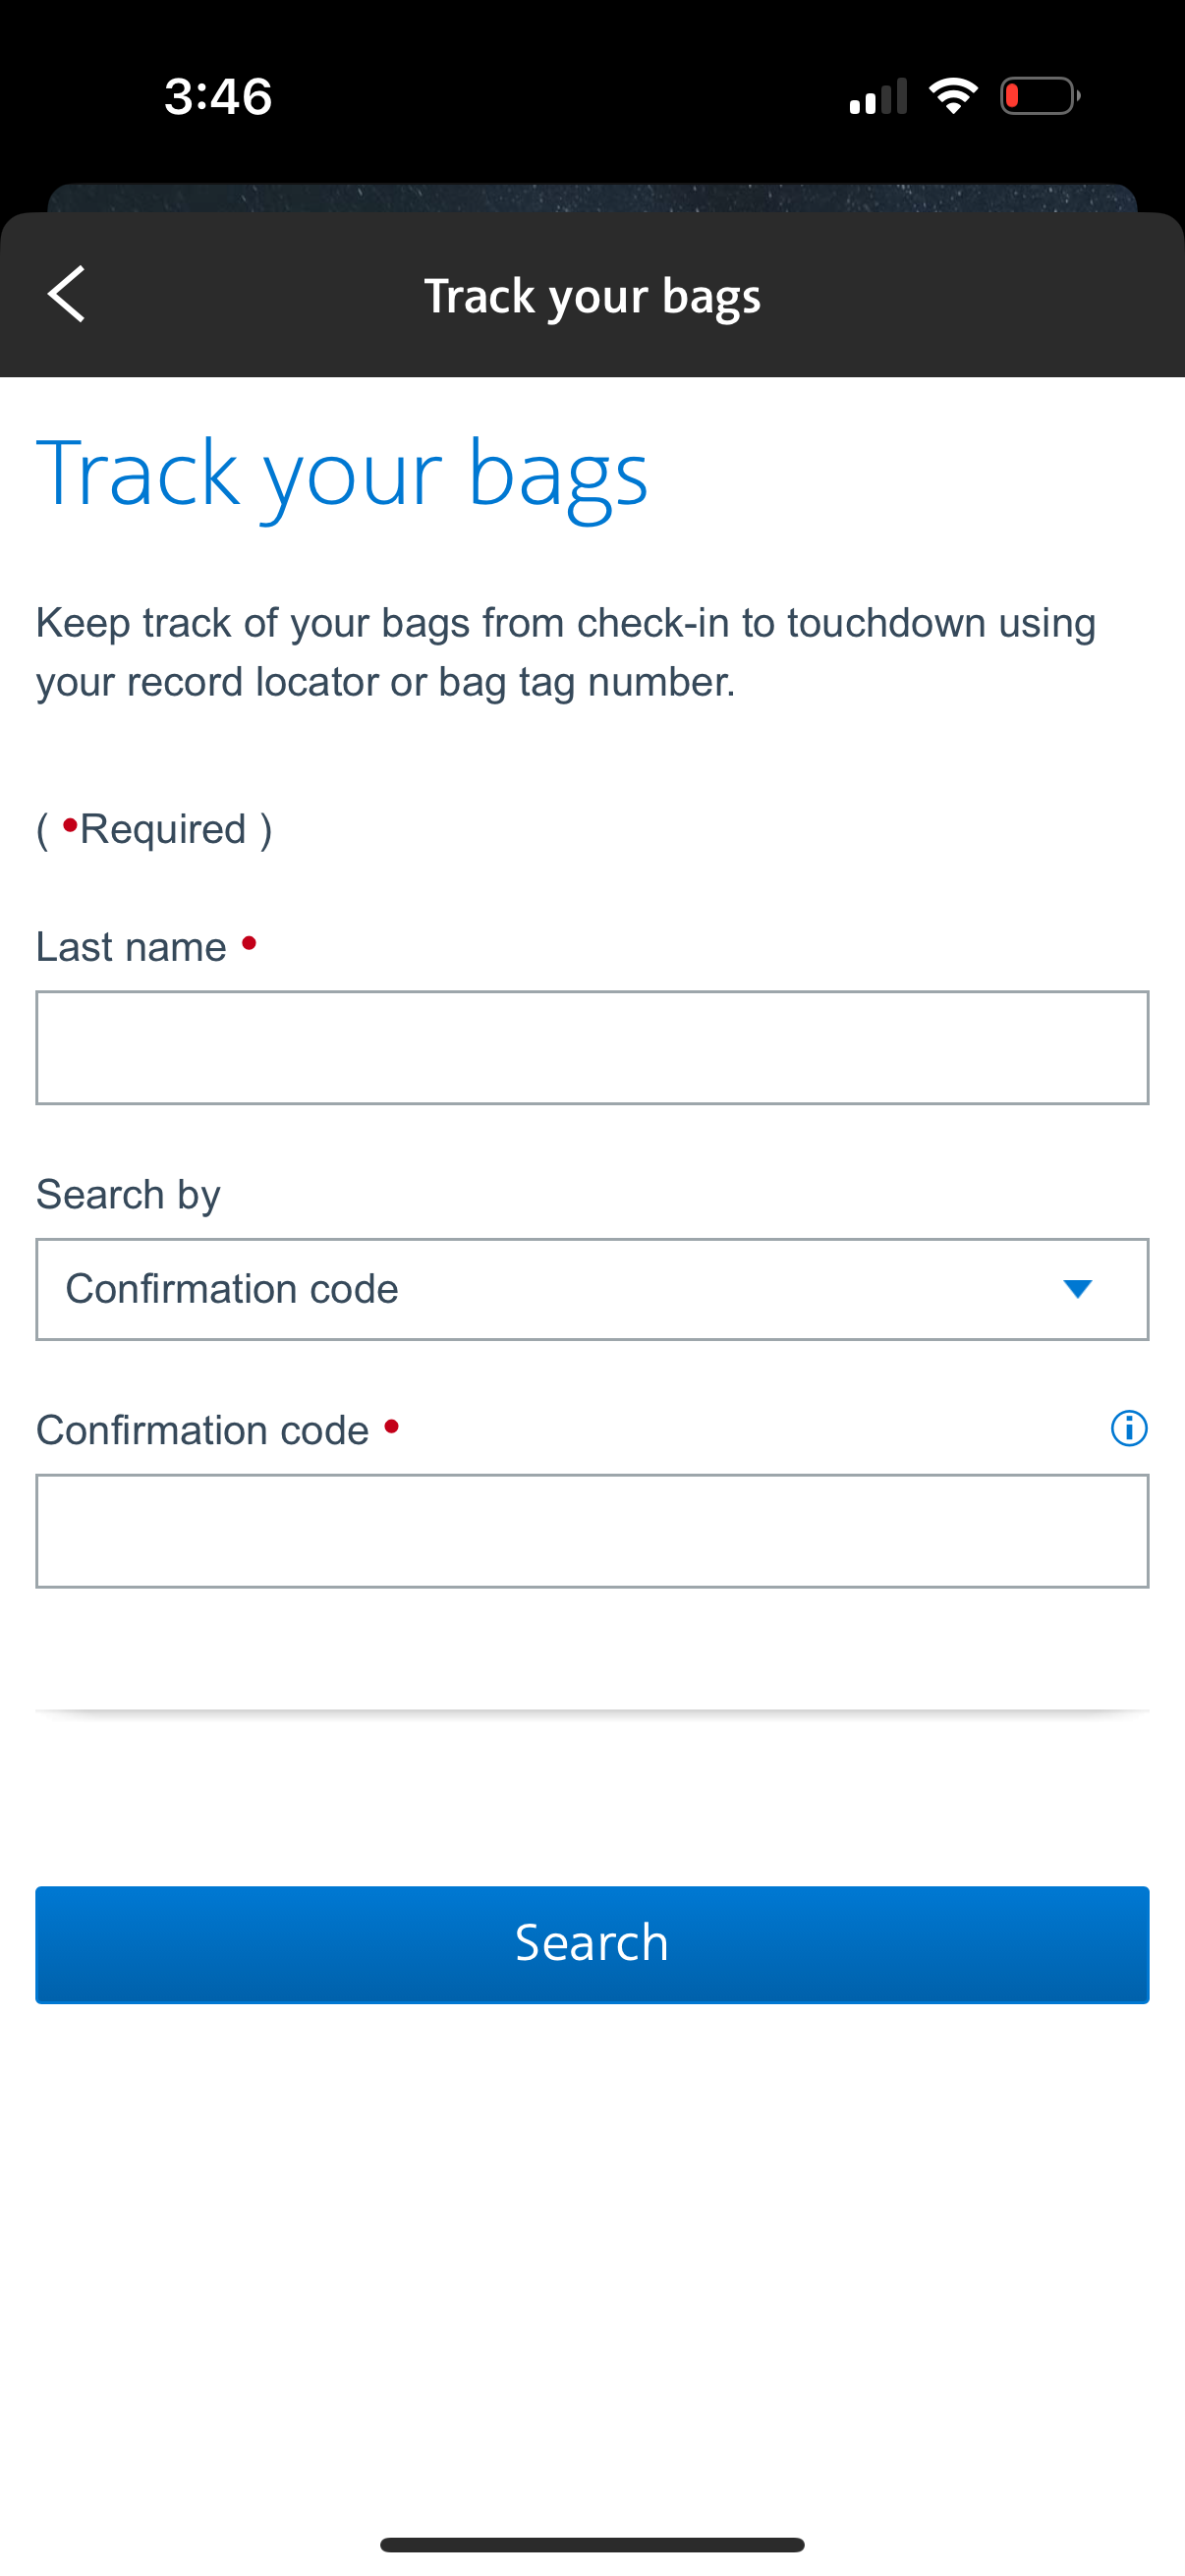Tap the info icon beside Confirmation code
Viewport: 1185px width, 2576px height.
pyautogui.click(x=1129, y=1428)
